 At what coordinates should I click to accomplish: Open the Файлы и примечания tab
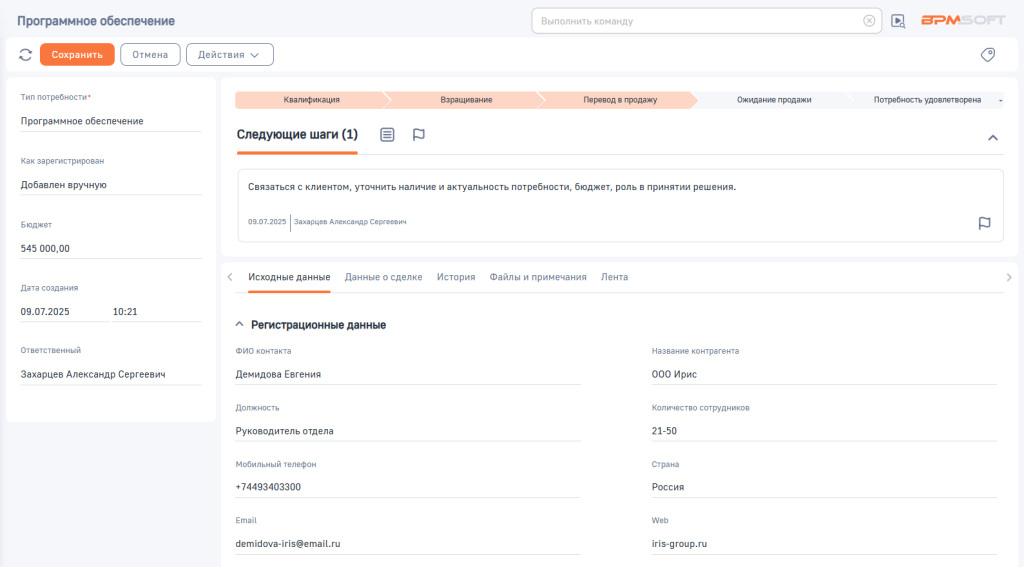click(538, 277)
